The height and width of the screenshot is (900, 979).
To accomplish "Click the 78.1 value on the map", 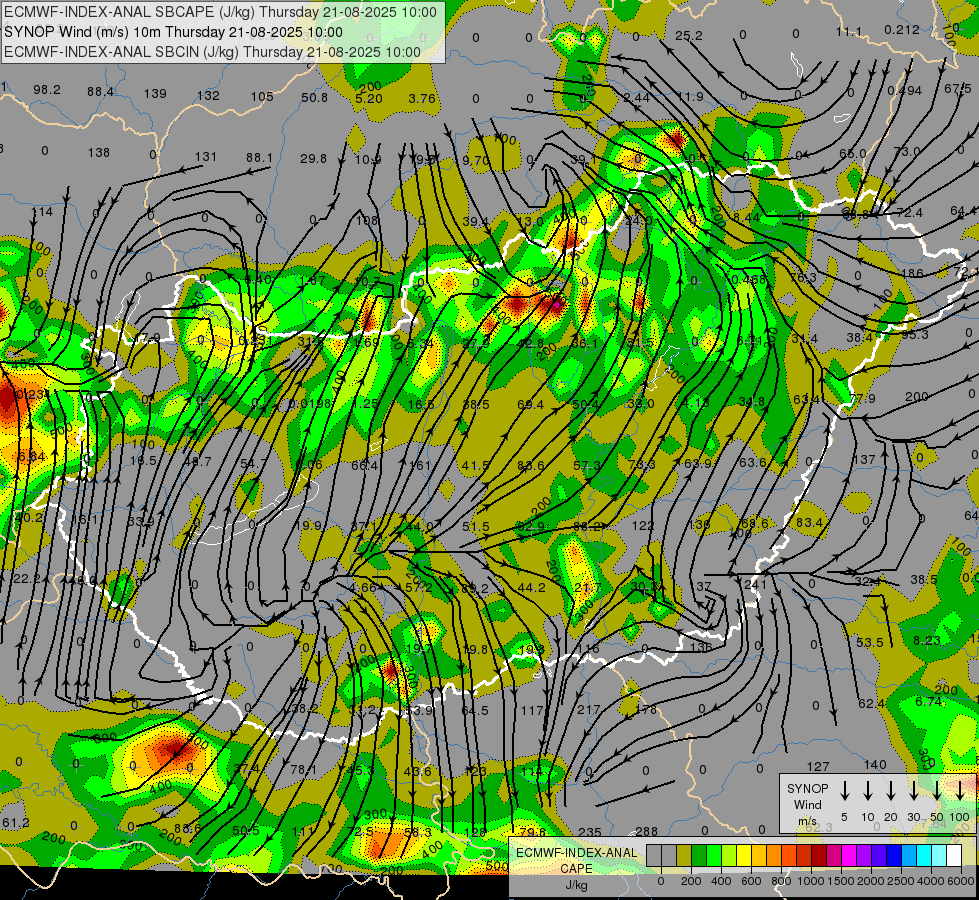I will click(303, 770).
